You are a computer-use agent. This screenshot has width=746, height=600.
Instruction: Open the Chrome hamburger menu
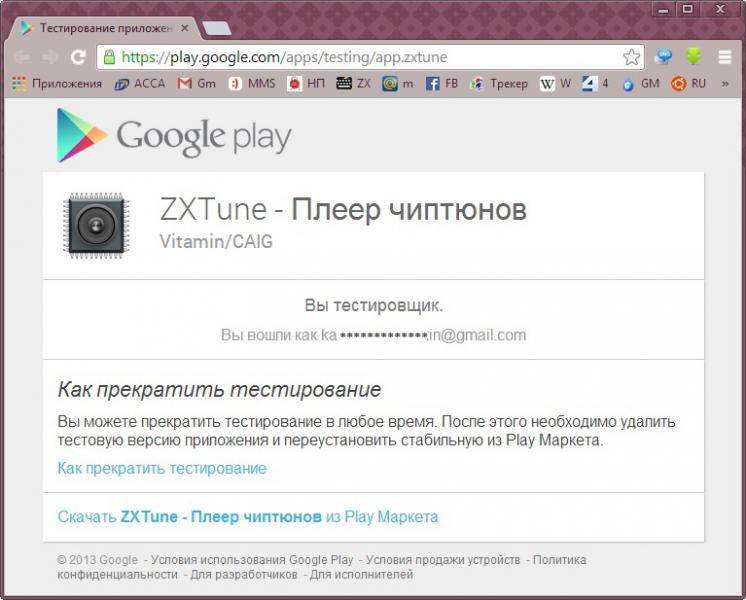pyautogui.click(x=724, y=57)
